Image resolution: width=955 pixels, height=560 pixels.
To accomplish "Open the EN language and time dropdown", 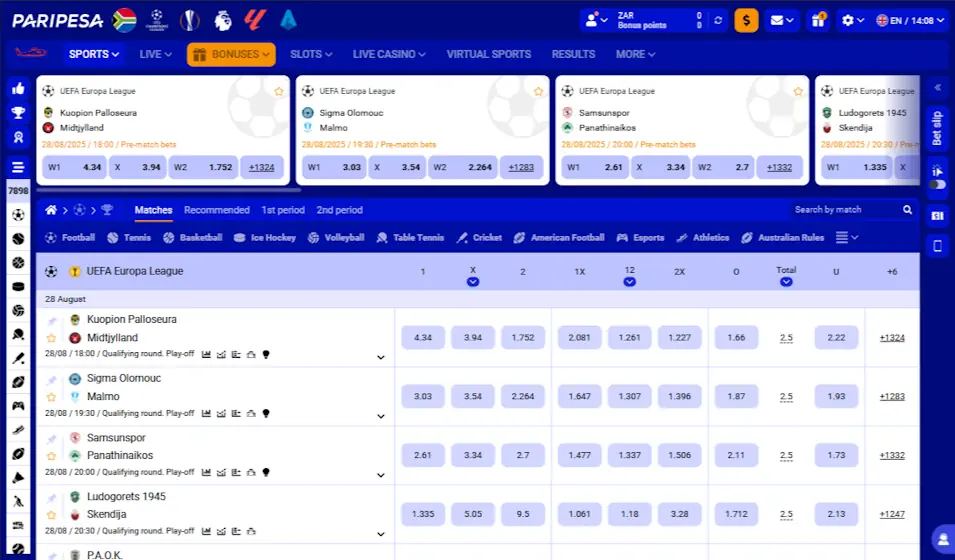I will (910, 21).
